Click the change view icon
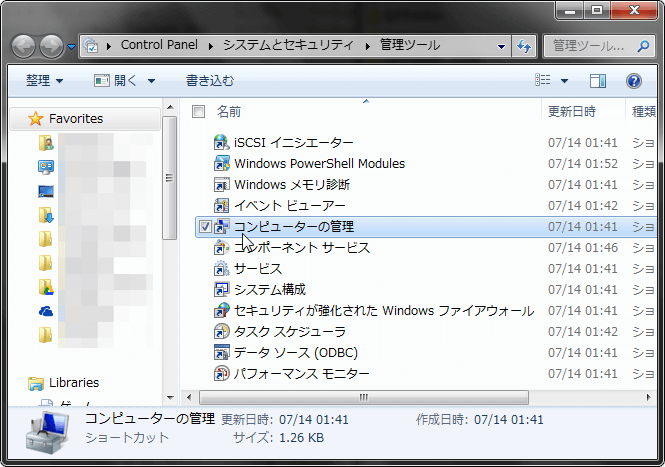Image resolution: width=665 pixels, height=467 pixels. [x=543, y=80]
